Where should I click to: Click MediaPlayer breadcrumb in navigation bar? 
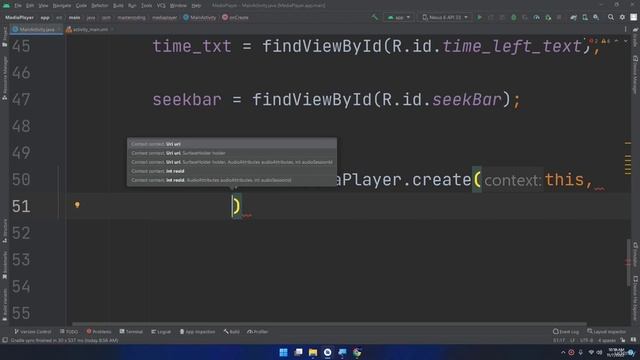coord(19,18)
